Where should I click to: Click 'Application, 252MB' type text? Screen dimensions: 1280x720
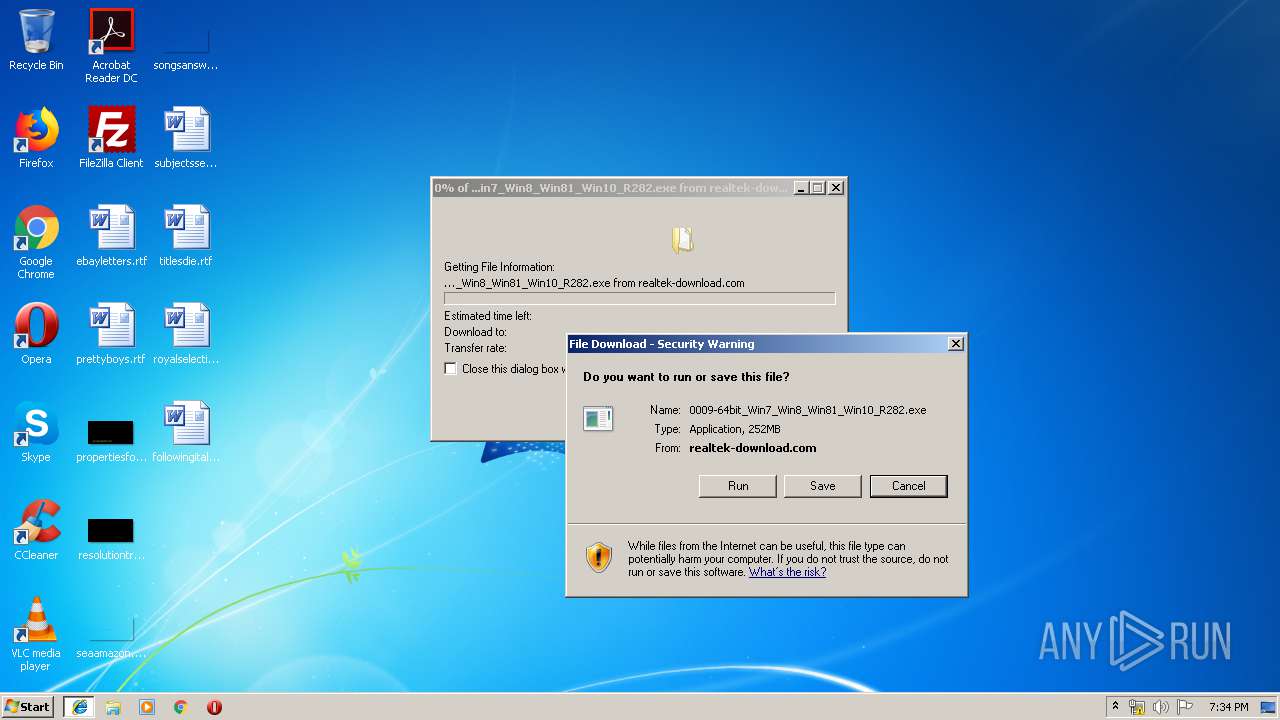(x=735, y=429)
